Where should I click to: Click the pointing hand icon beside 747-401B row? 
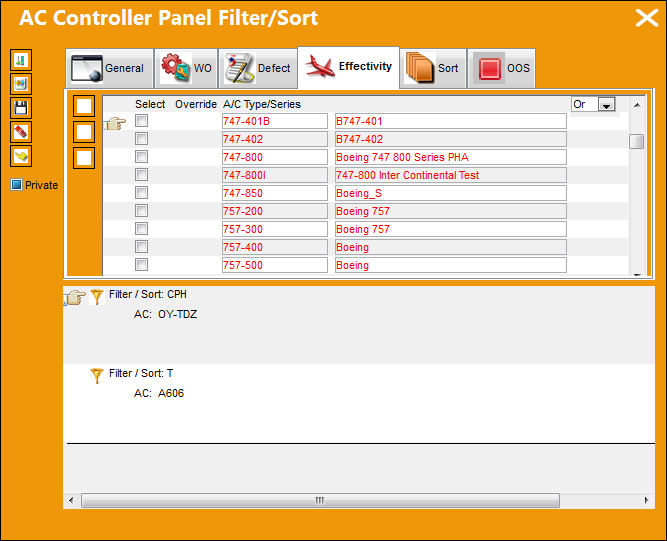coord(115,123)
